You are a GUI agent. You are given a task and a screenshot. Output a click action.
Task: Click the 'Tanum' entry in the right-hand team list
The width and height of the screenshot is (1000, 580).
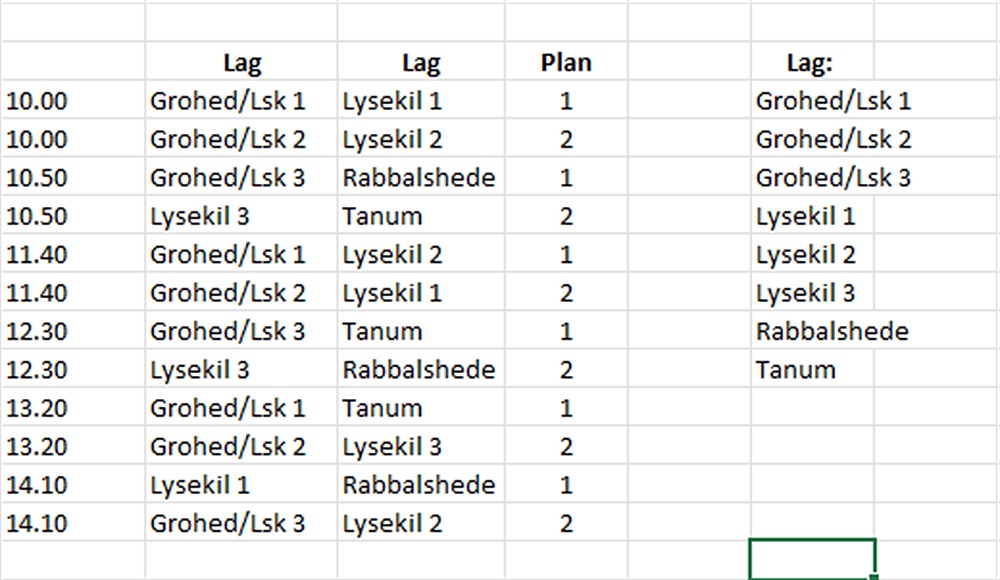[796, 370]
